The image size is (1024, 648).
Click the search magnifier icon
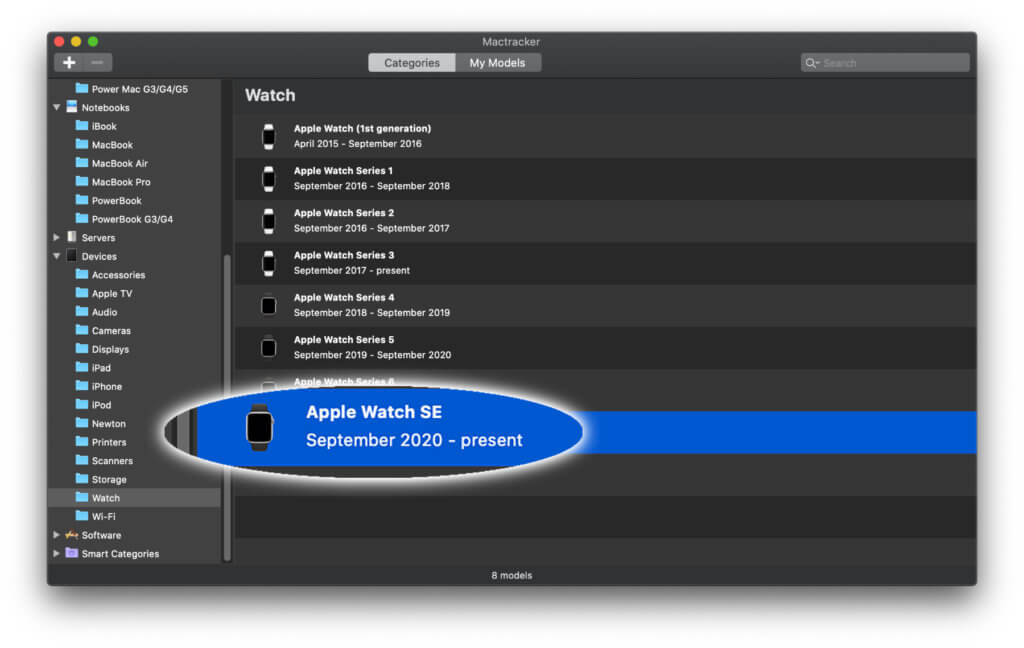point(811,63)
